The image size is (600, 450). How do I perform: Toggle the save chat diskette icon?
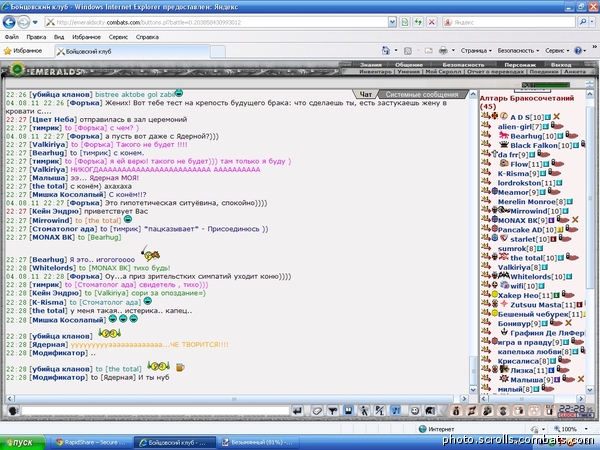tap(348, 411)
